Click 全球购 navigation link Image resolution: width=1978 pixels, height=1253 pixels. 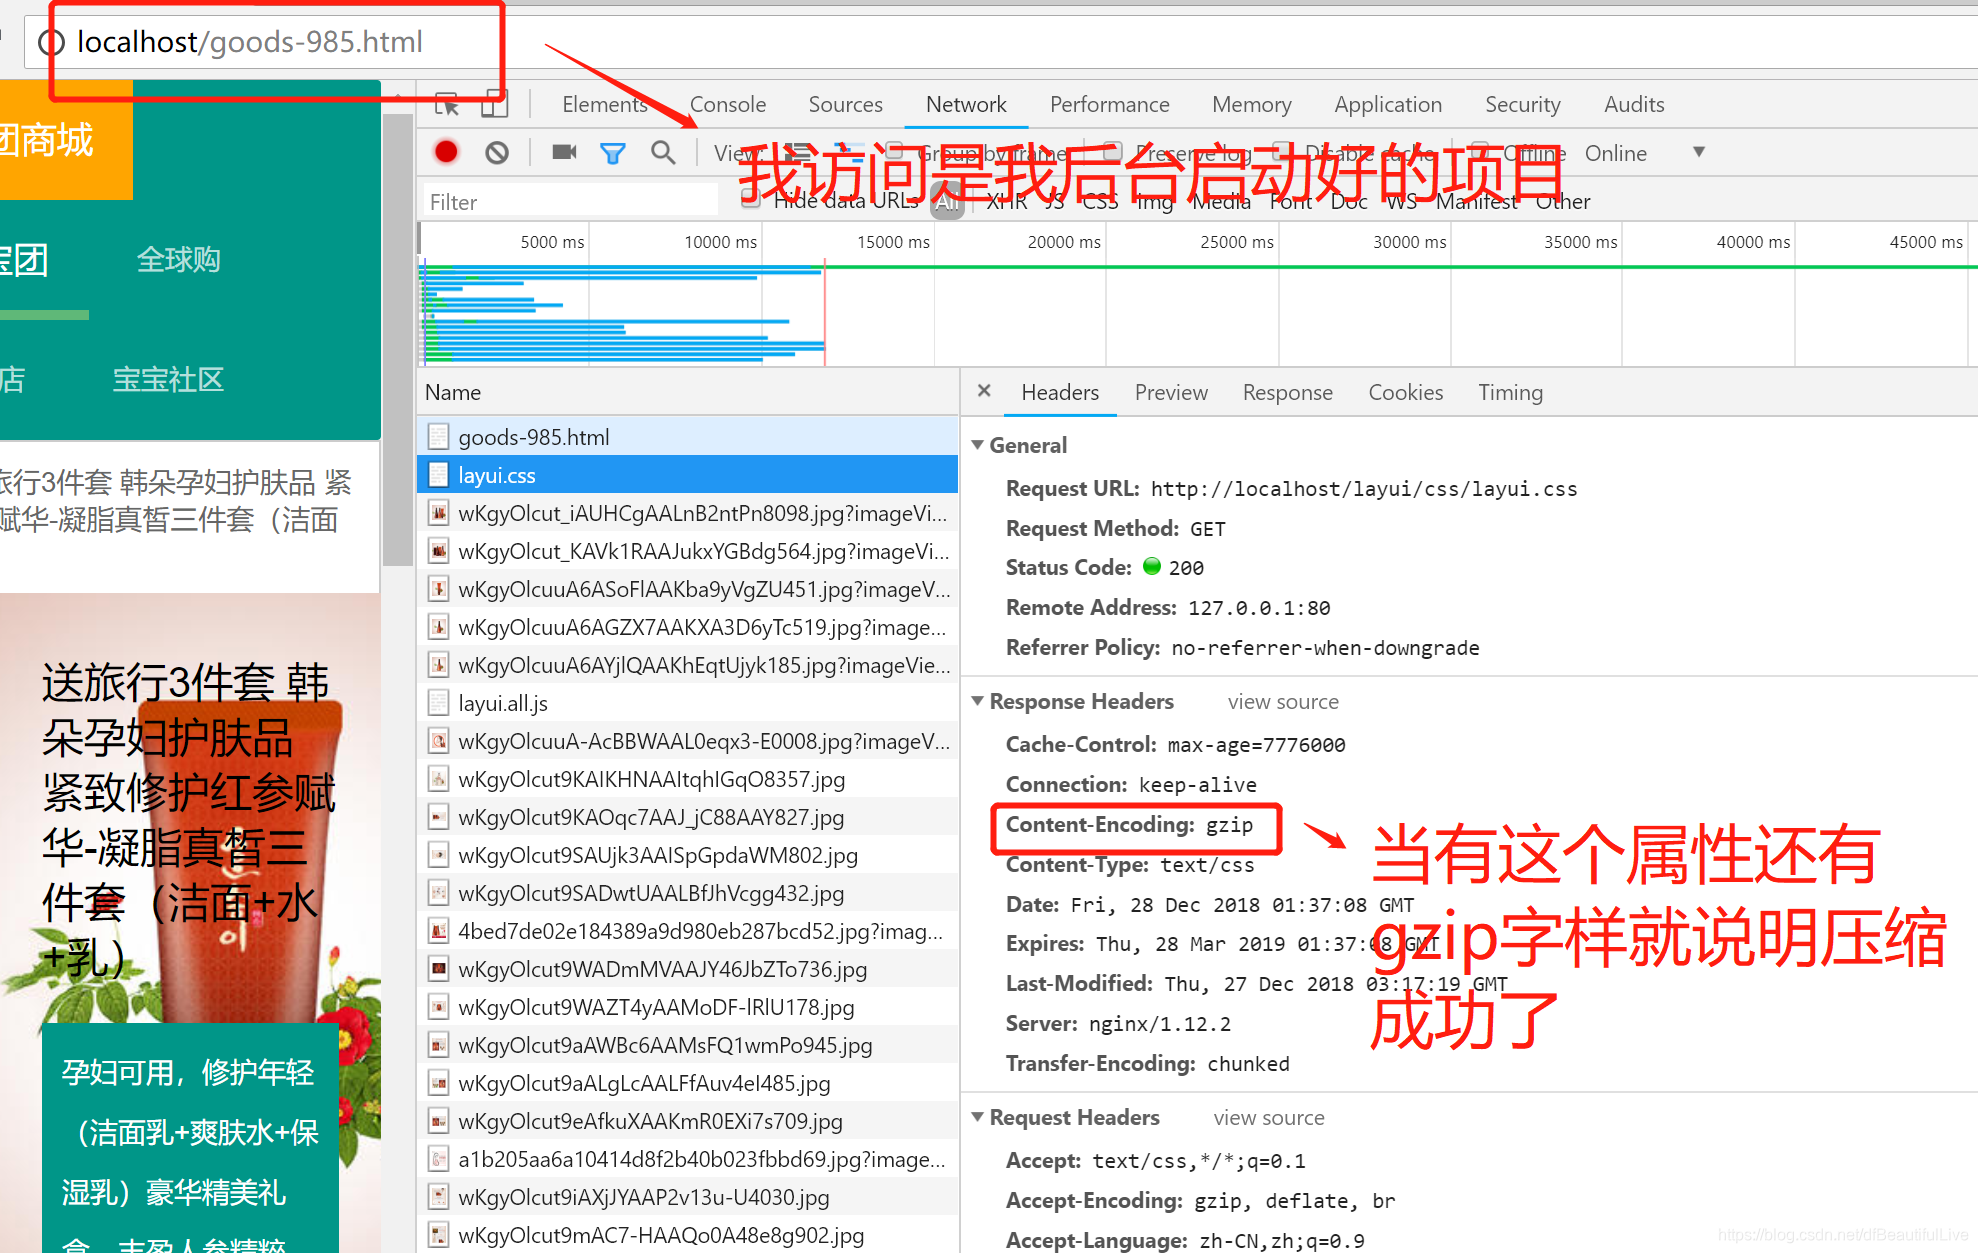pyautogui.click(x=178, y=260)
